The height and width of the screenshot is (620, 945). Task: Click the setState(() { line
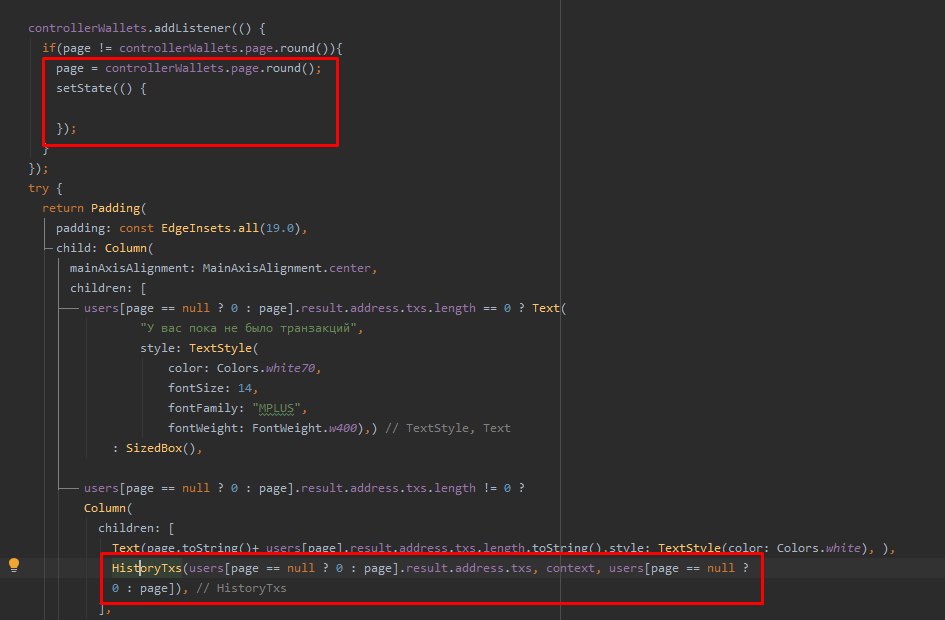coord(101,88)
